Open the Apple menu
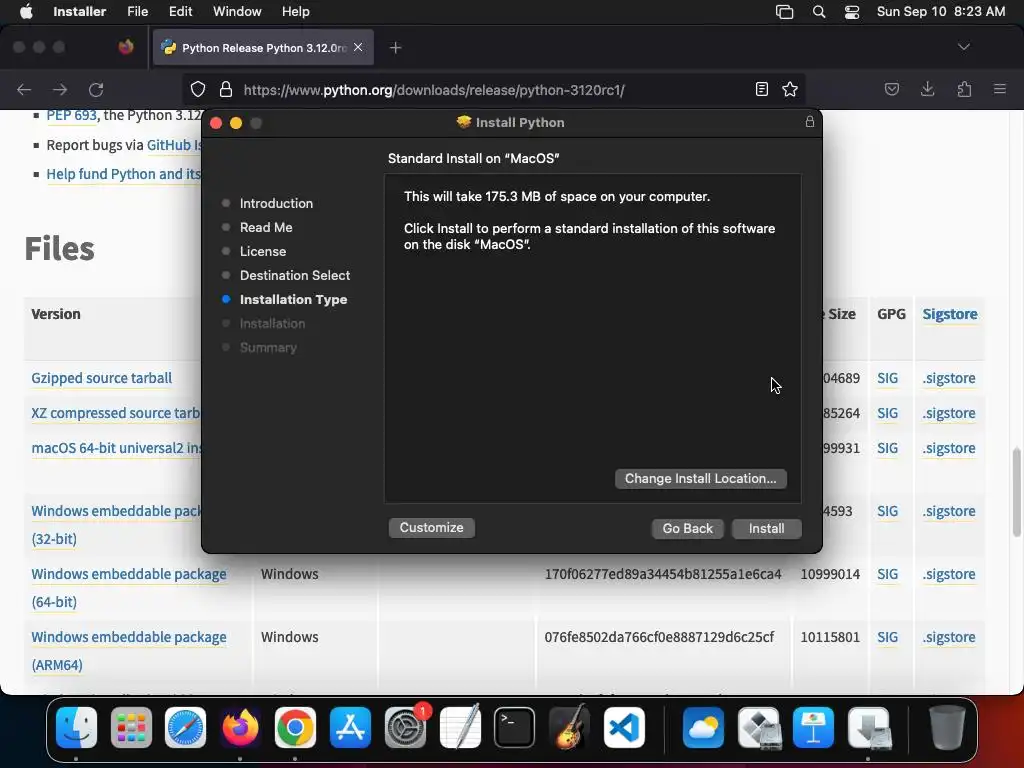The height and width of the screenshot is (768, 1024). click(x=26, y=12)
